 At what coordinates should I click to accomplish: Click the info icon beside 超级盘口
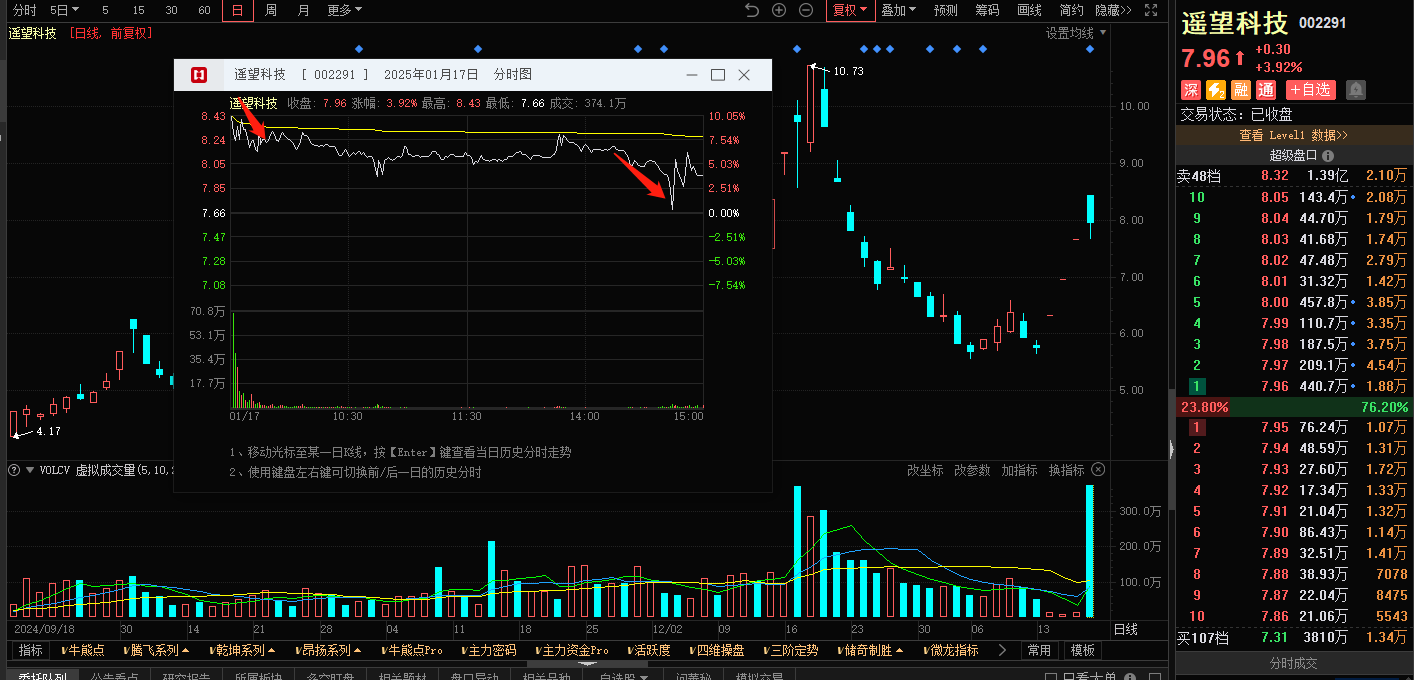(1327, 155)
